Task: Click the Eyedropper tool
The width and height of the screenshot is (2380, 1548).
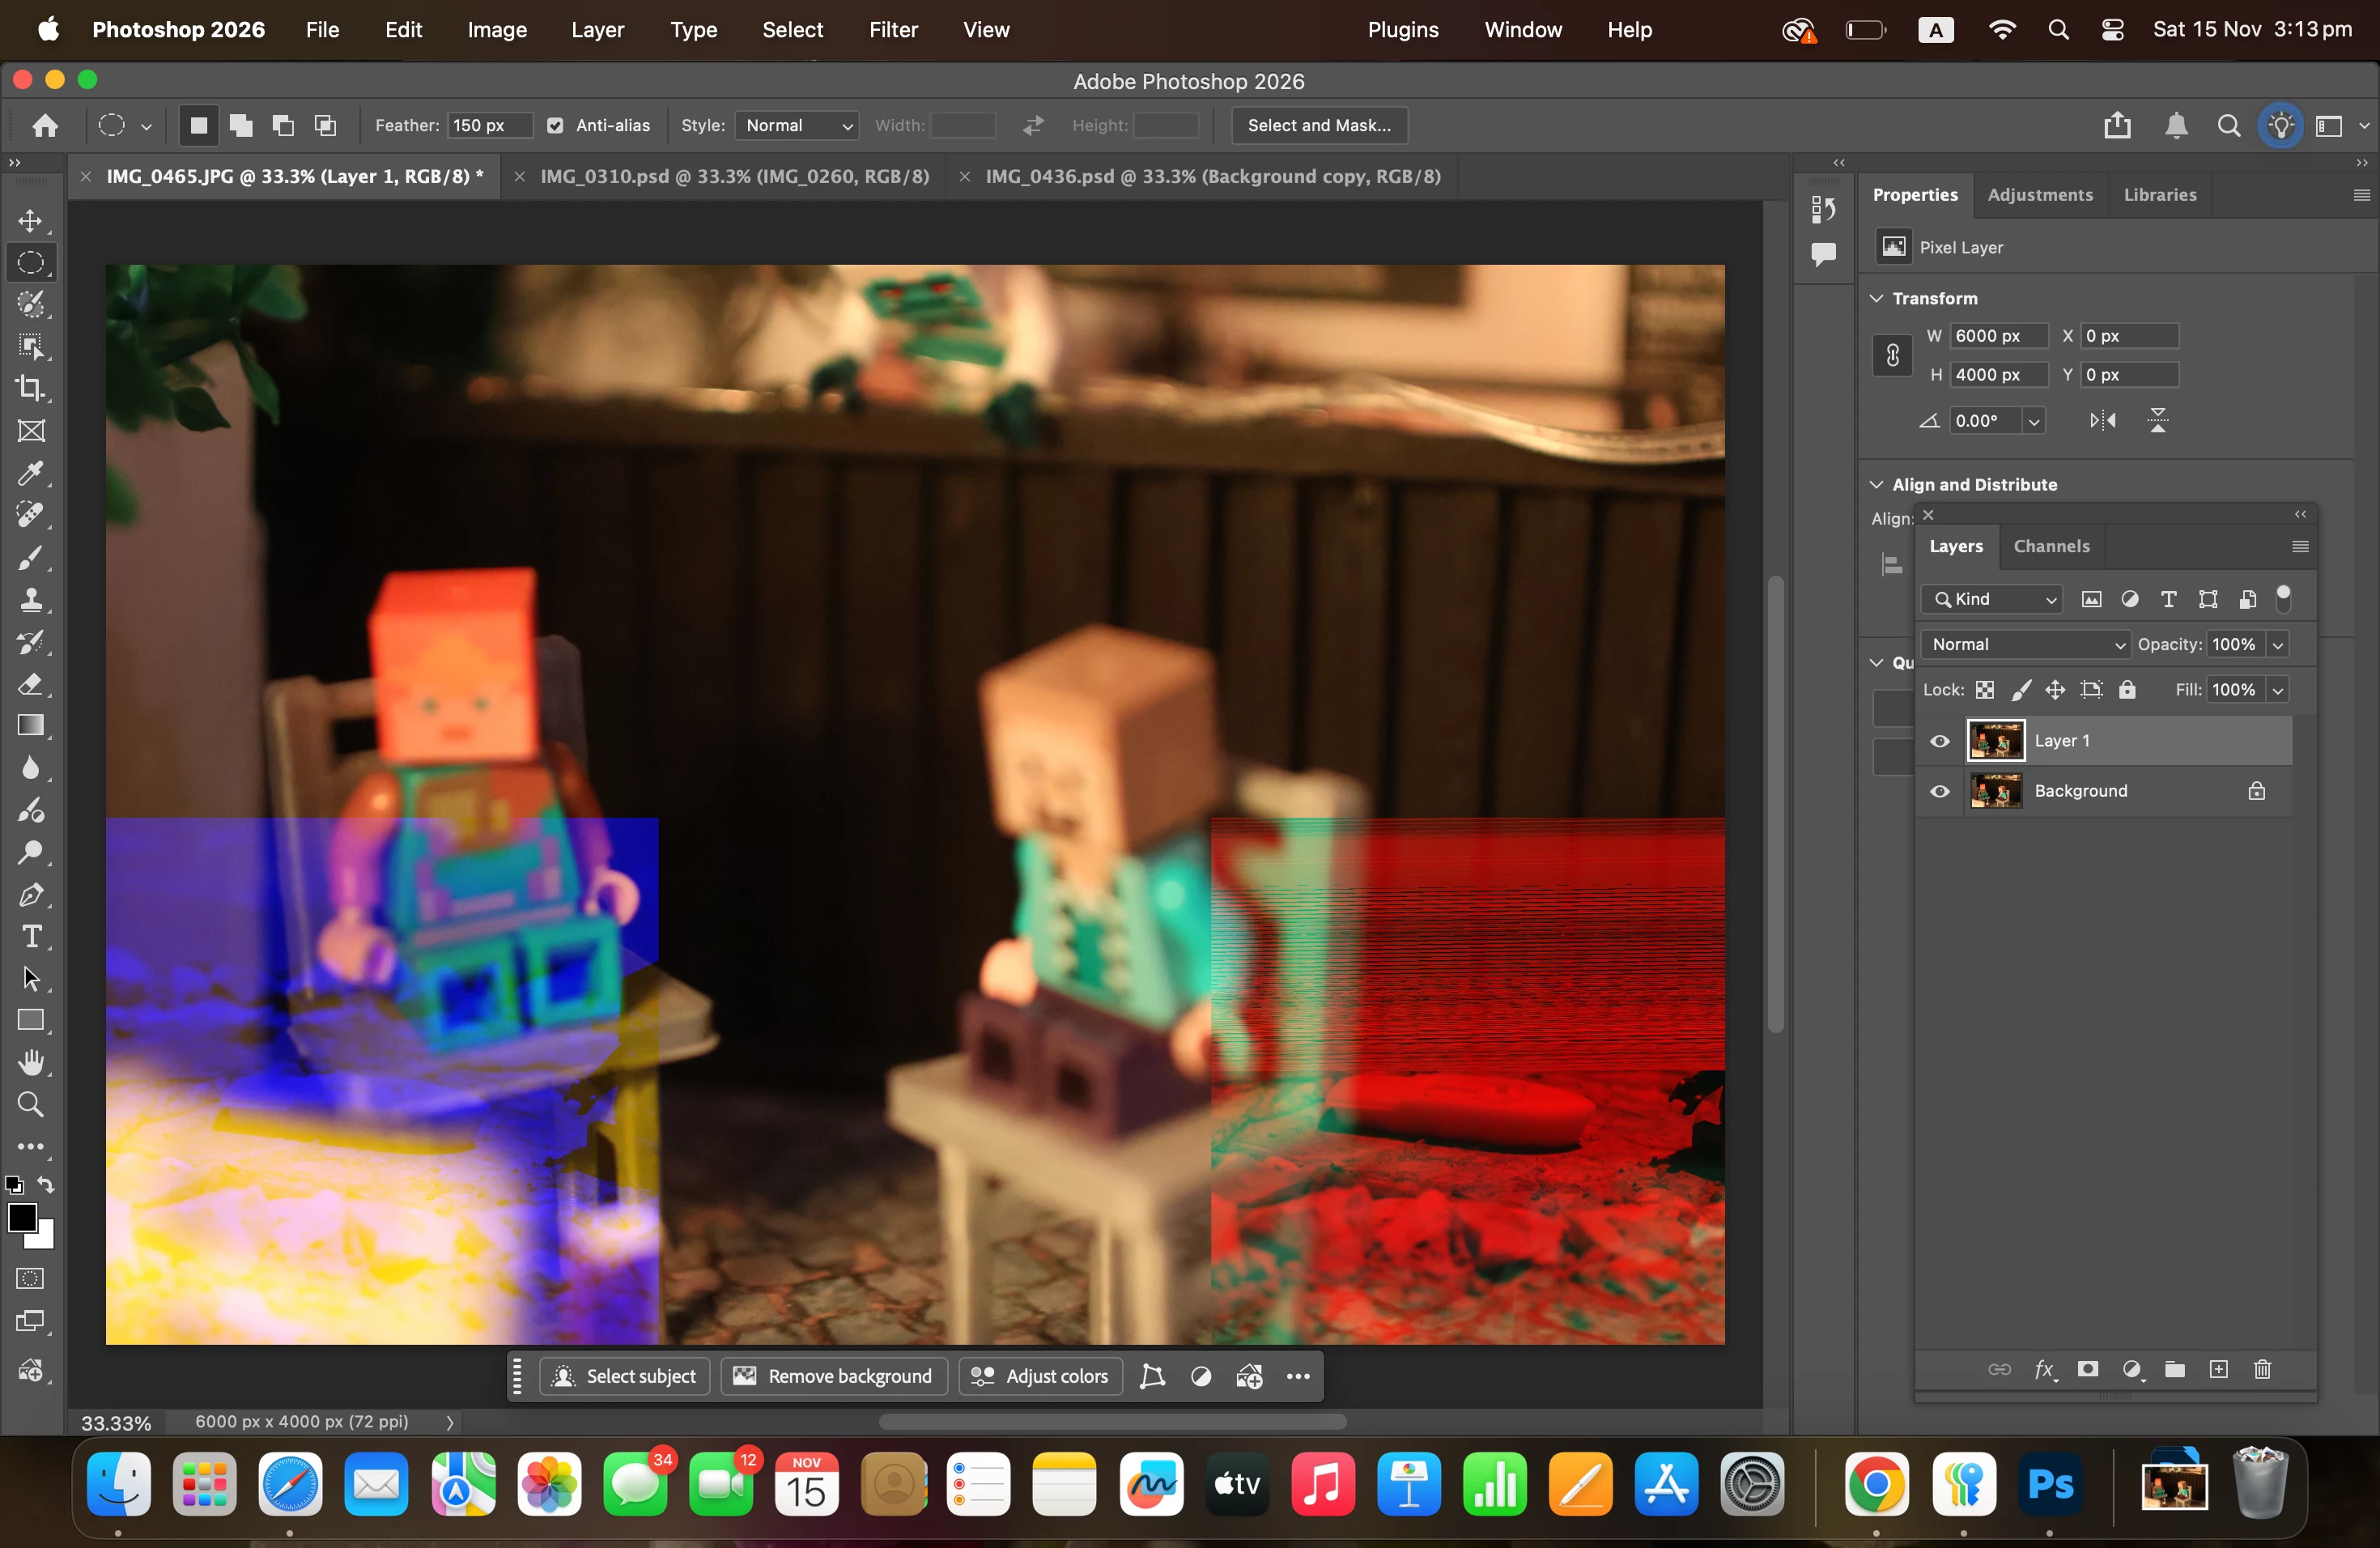Action: pyautogui.click(x=31, y=473)
